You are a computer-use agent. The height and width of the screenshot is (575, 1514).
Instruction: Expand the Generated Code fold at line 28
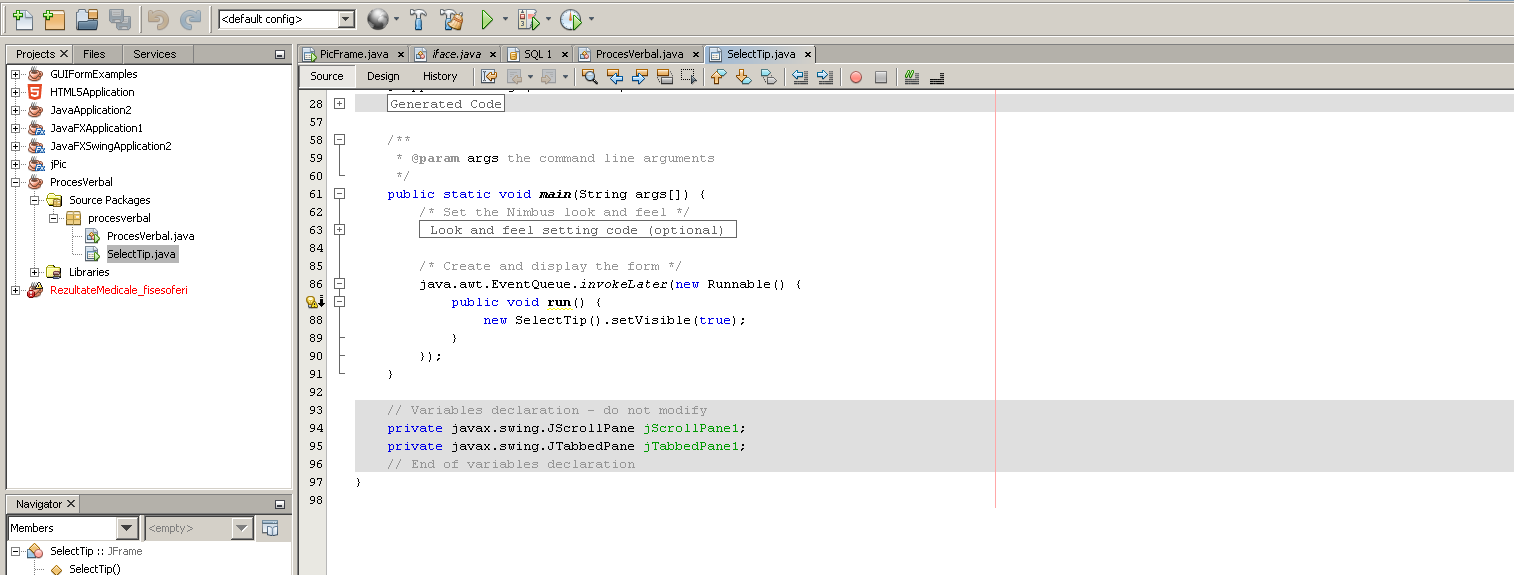click(x=340, y=104)
